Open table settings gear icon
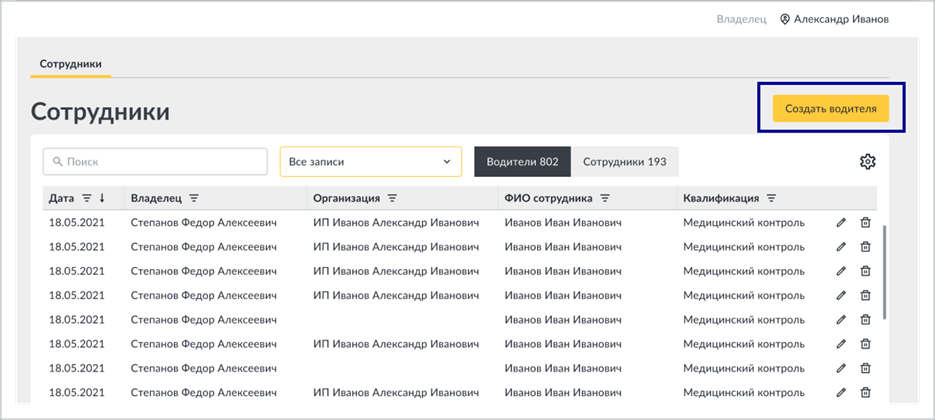Viewport: 935px width, 420px height. [867, 161]
